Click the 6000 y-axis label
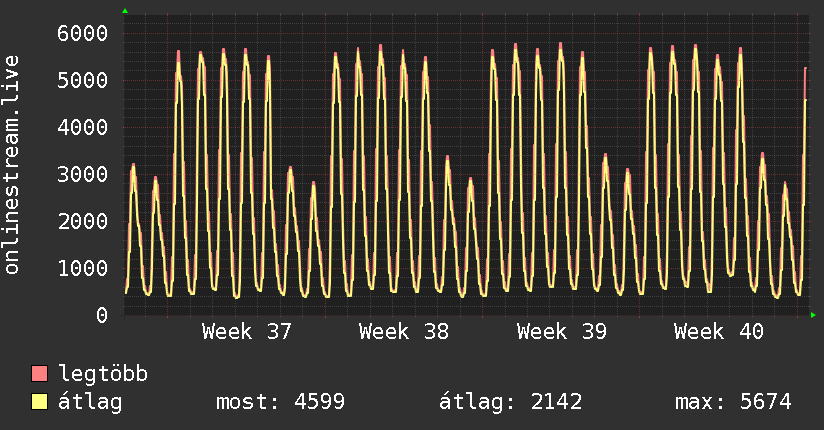This screenshot has width=824, height=430. point(83,34)
